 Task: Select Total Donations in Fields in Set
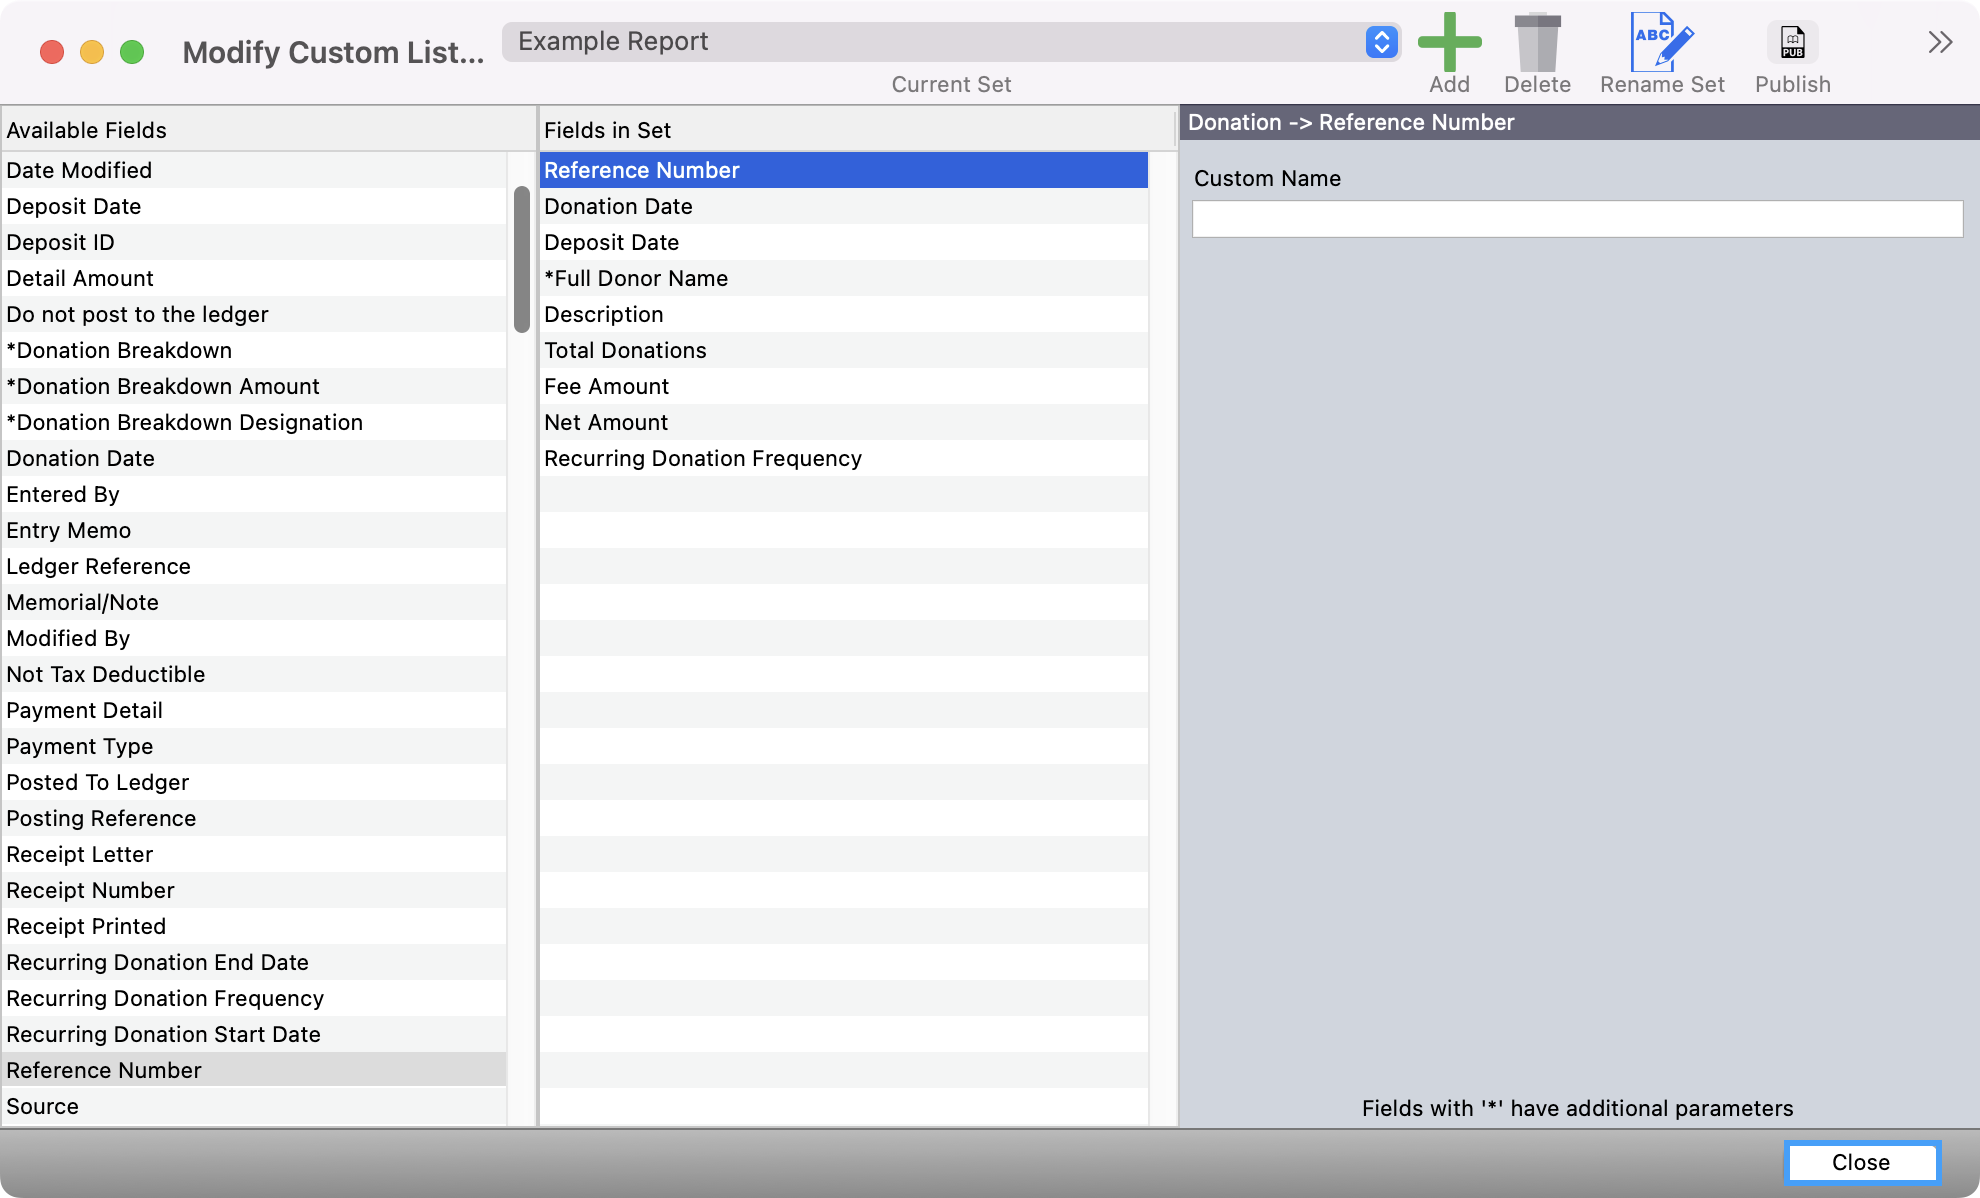pyautogui.click(x=625, y=350)
